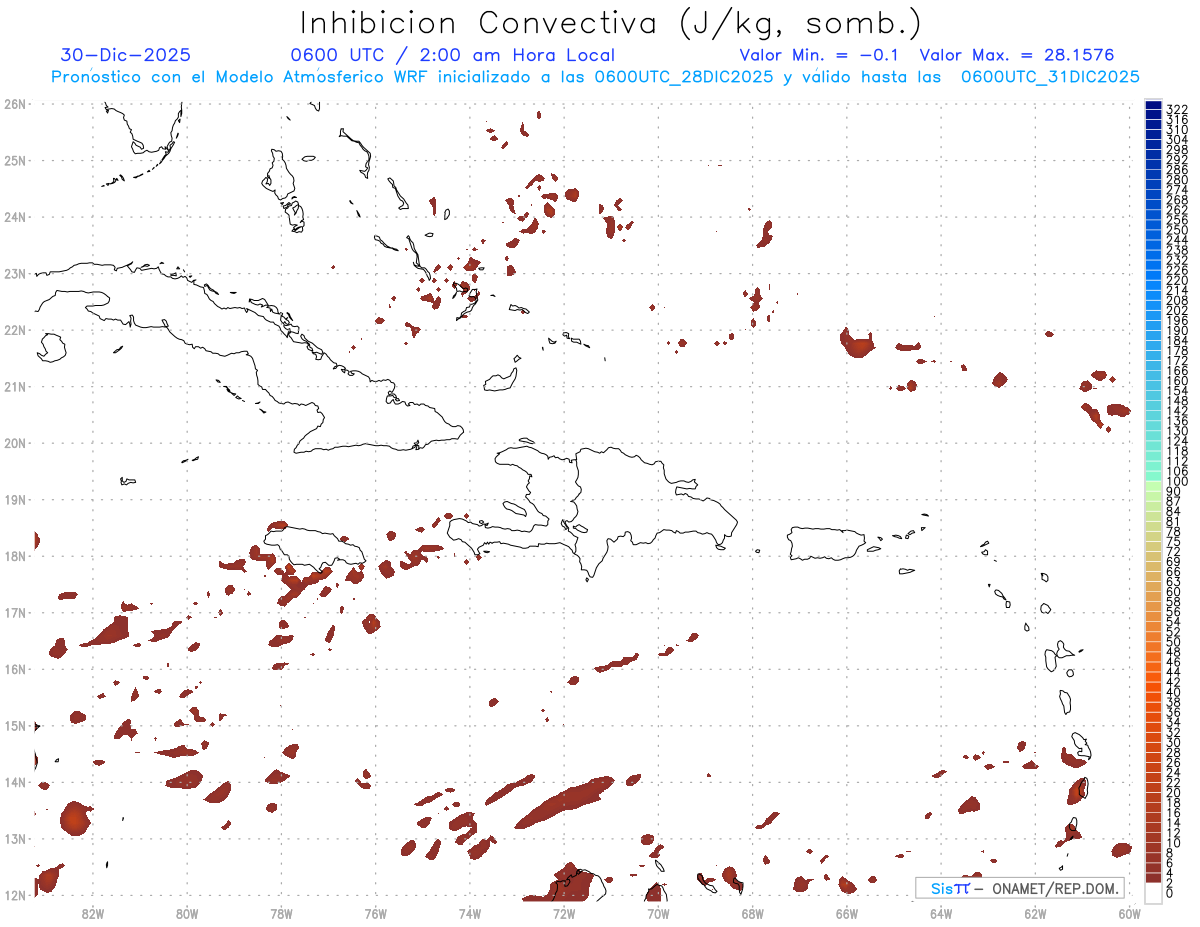Select the legend value "202"
The image size is (1200, 927).
1176,310
